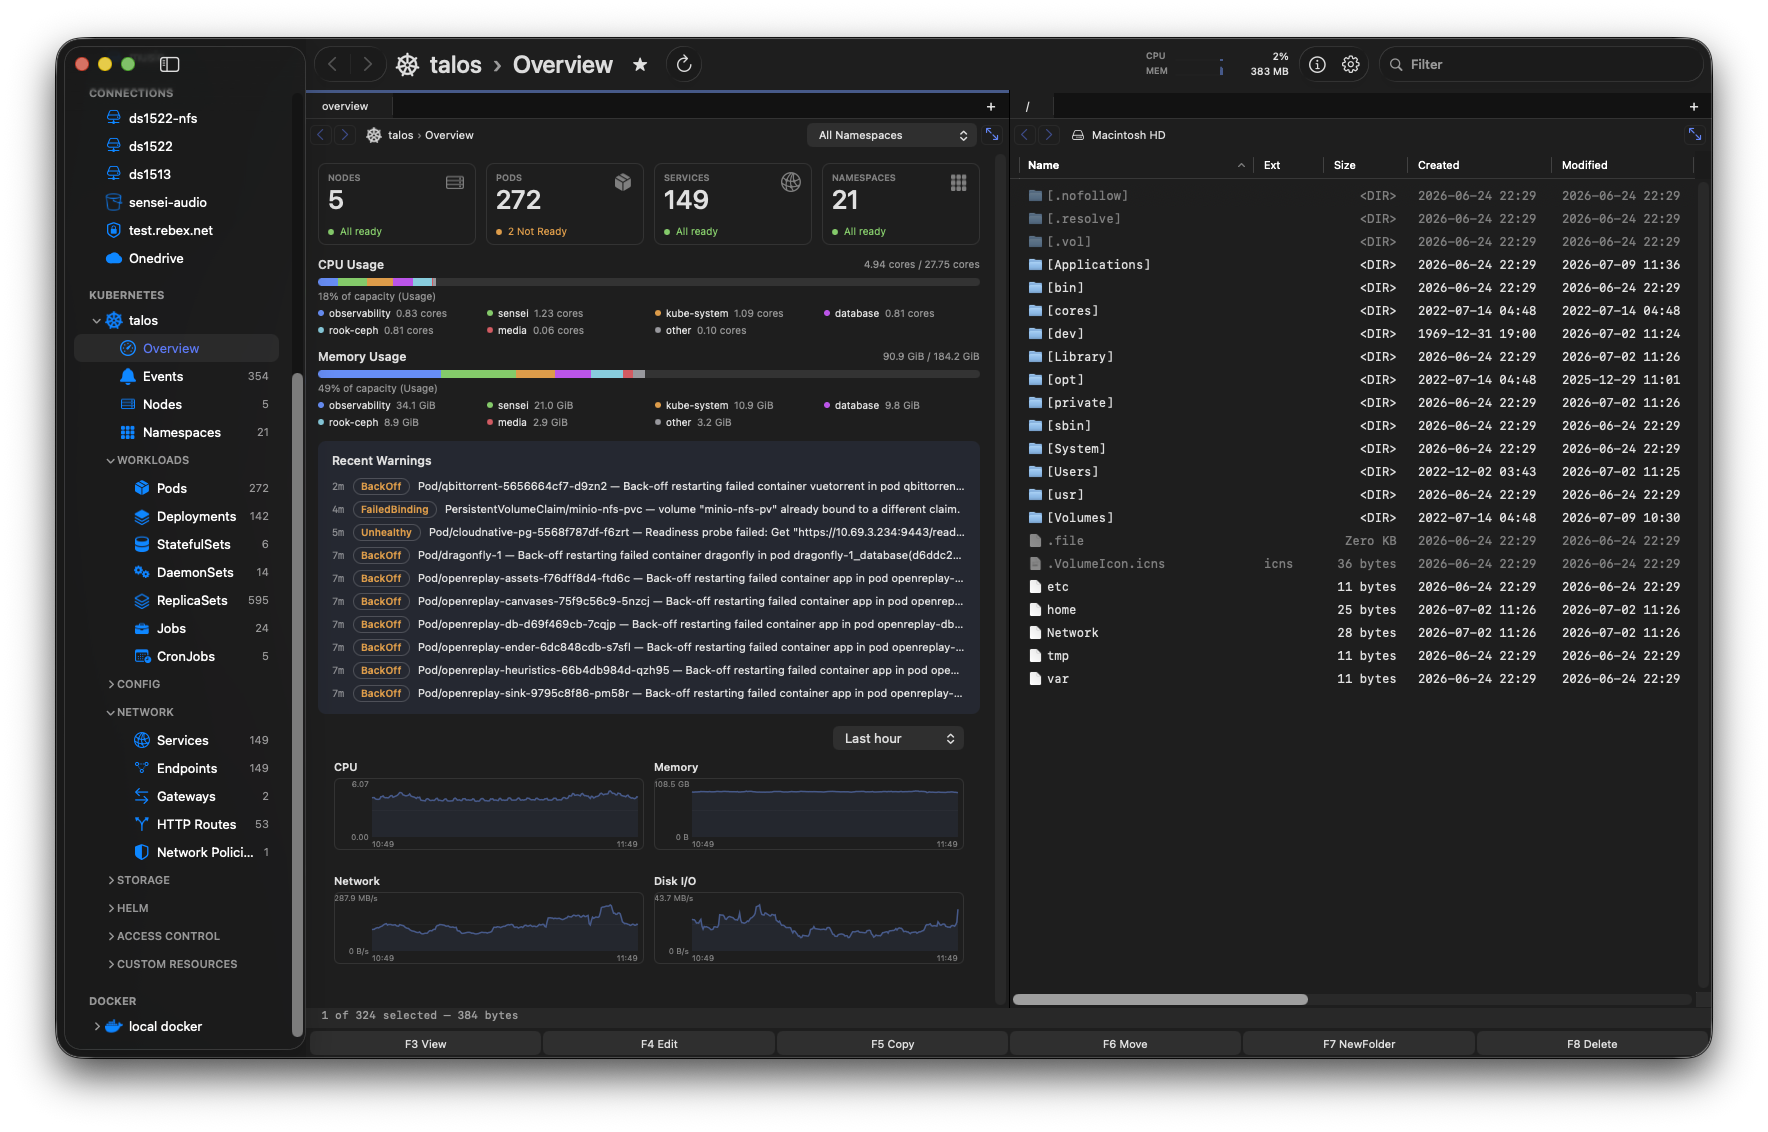Star the talos Overview as favorite
Image resolution: width=1768 pixels, height=1132 pixels.
point(640,64)
